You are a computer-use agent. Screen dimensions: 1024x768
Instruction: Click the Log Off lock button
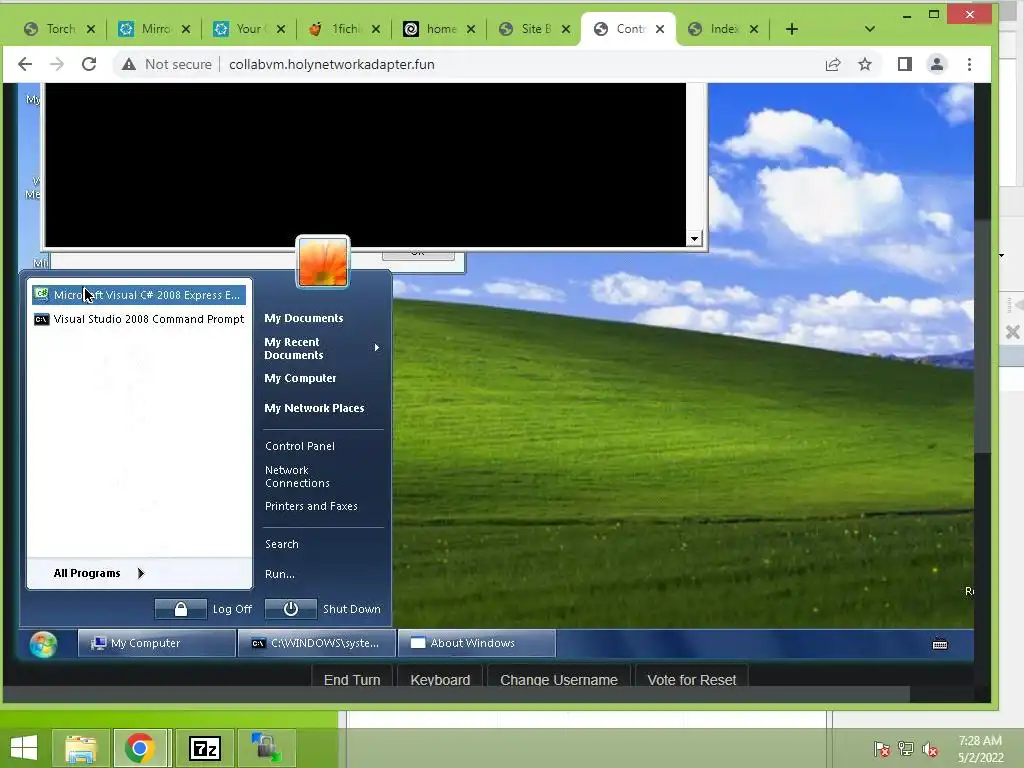[x=181, y=609]
